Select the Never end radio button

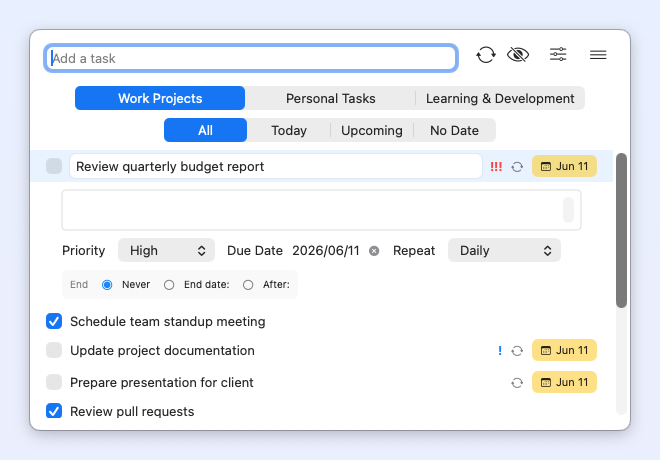pyautogui.click(x=107, y=285)
